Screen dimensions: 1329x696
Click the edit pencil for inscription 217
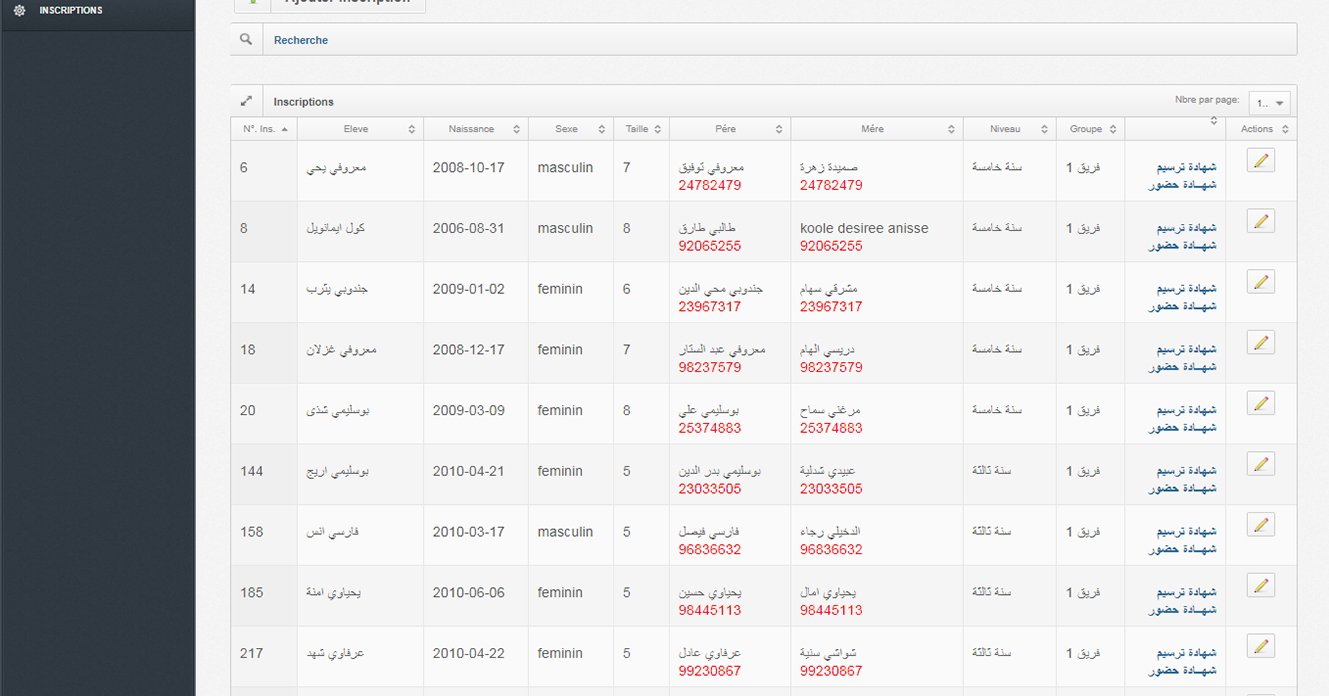point(1261,646)
